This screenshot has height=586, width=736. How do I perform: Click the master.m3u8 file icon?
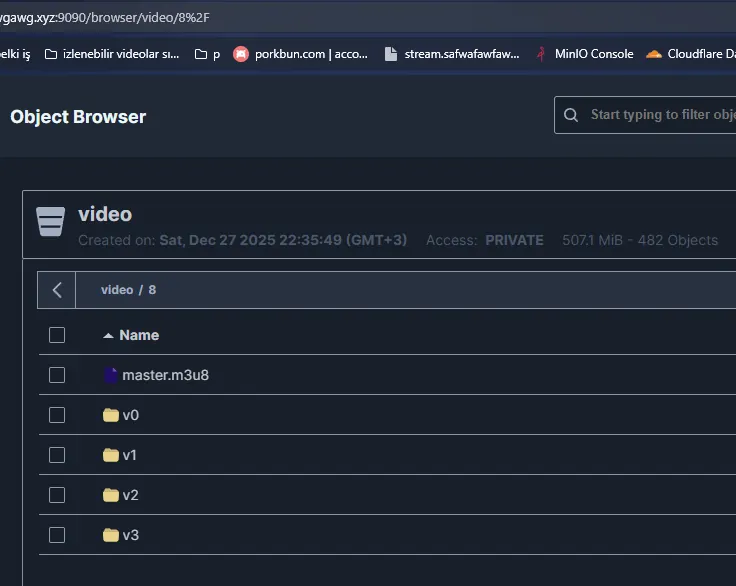(x=111, y=375)
